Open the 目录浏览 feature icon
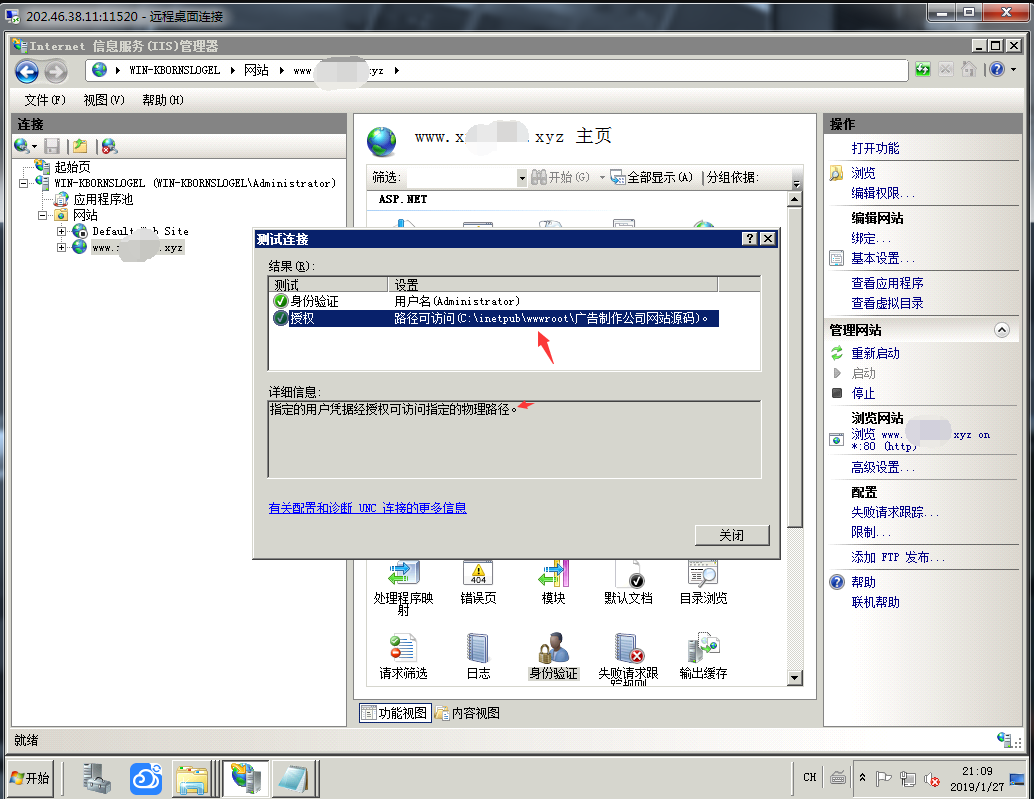The height and width of the screenshot is (799, 1034). click(x=703, y=580)
